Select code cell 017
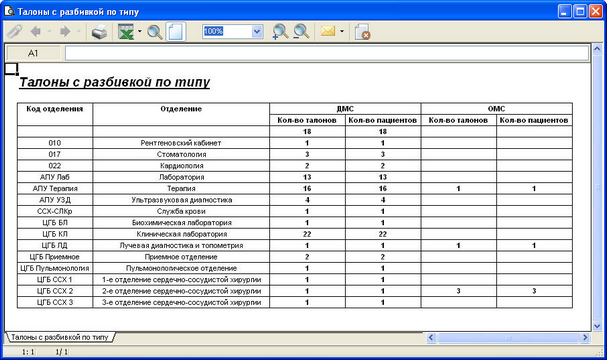 [55, 154]
